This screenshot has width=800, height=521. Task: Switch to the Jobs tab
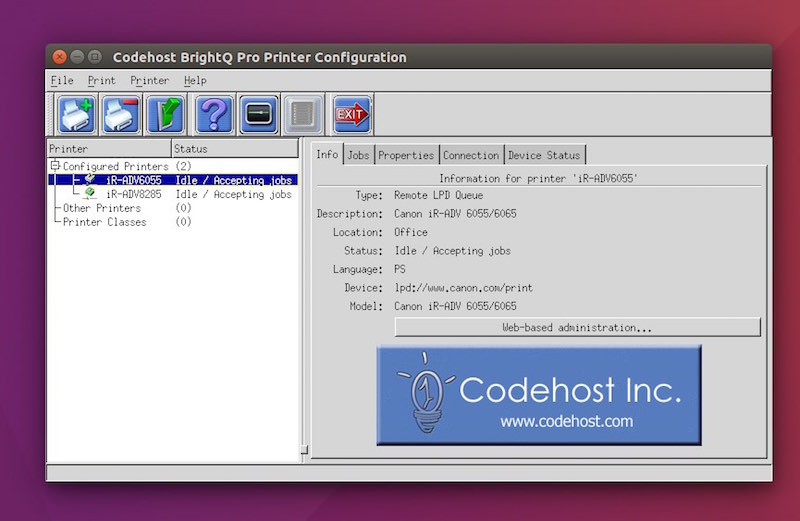pos(358,155)
